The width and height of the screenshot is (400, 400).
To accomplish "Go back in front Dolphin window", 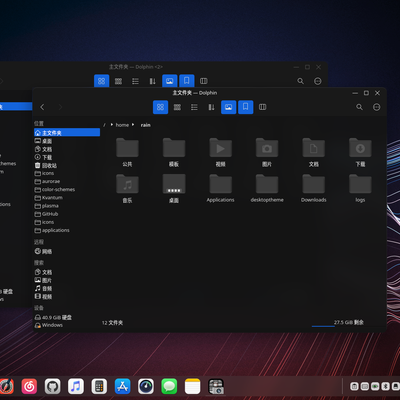I will point(42,107).
